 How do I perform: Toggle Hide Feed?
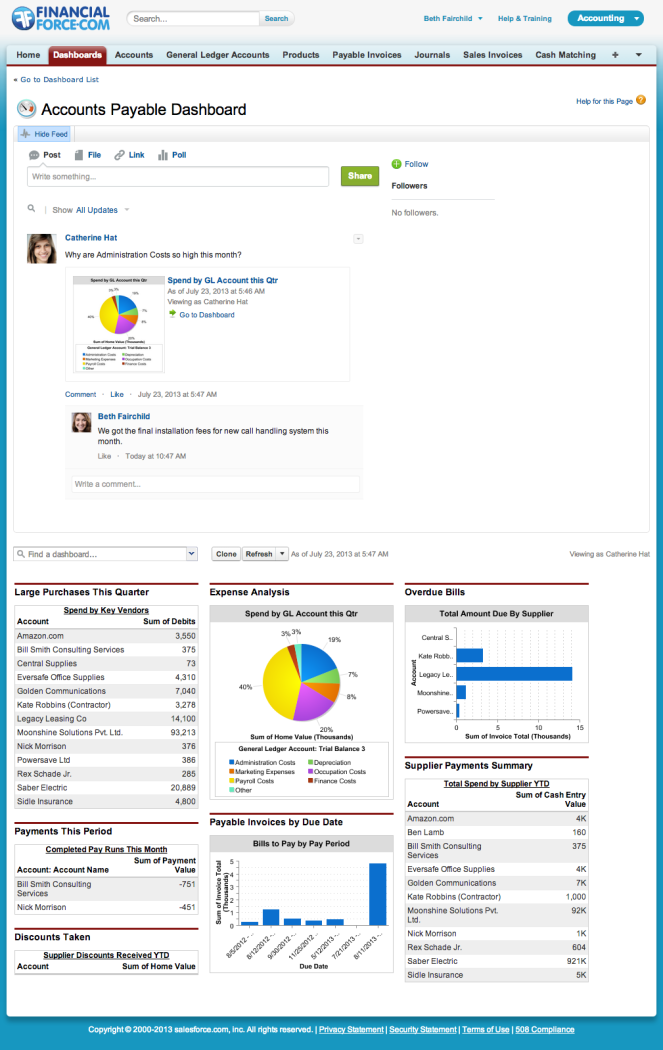tap(44, 134)
